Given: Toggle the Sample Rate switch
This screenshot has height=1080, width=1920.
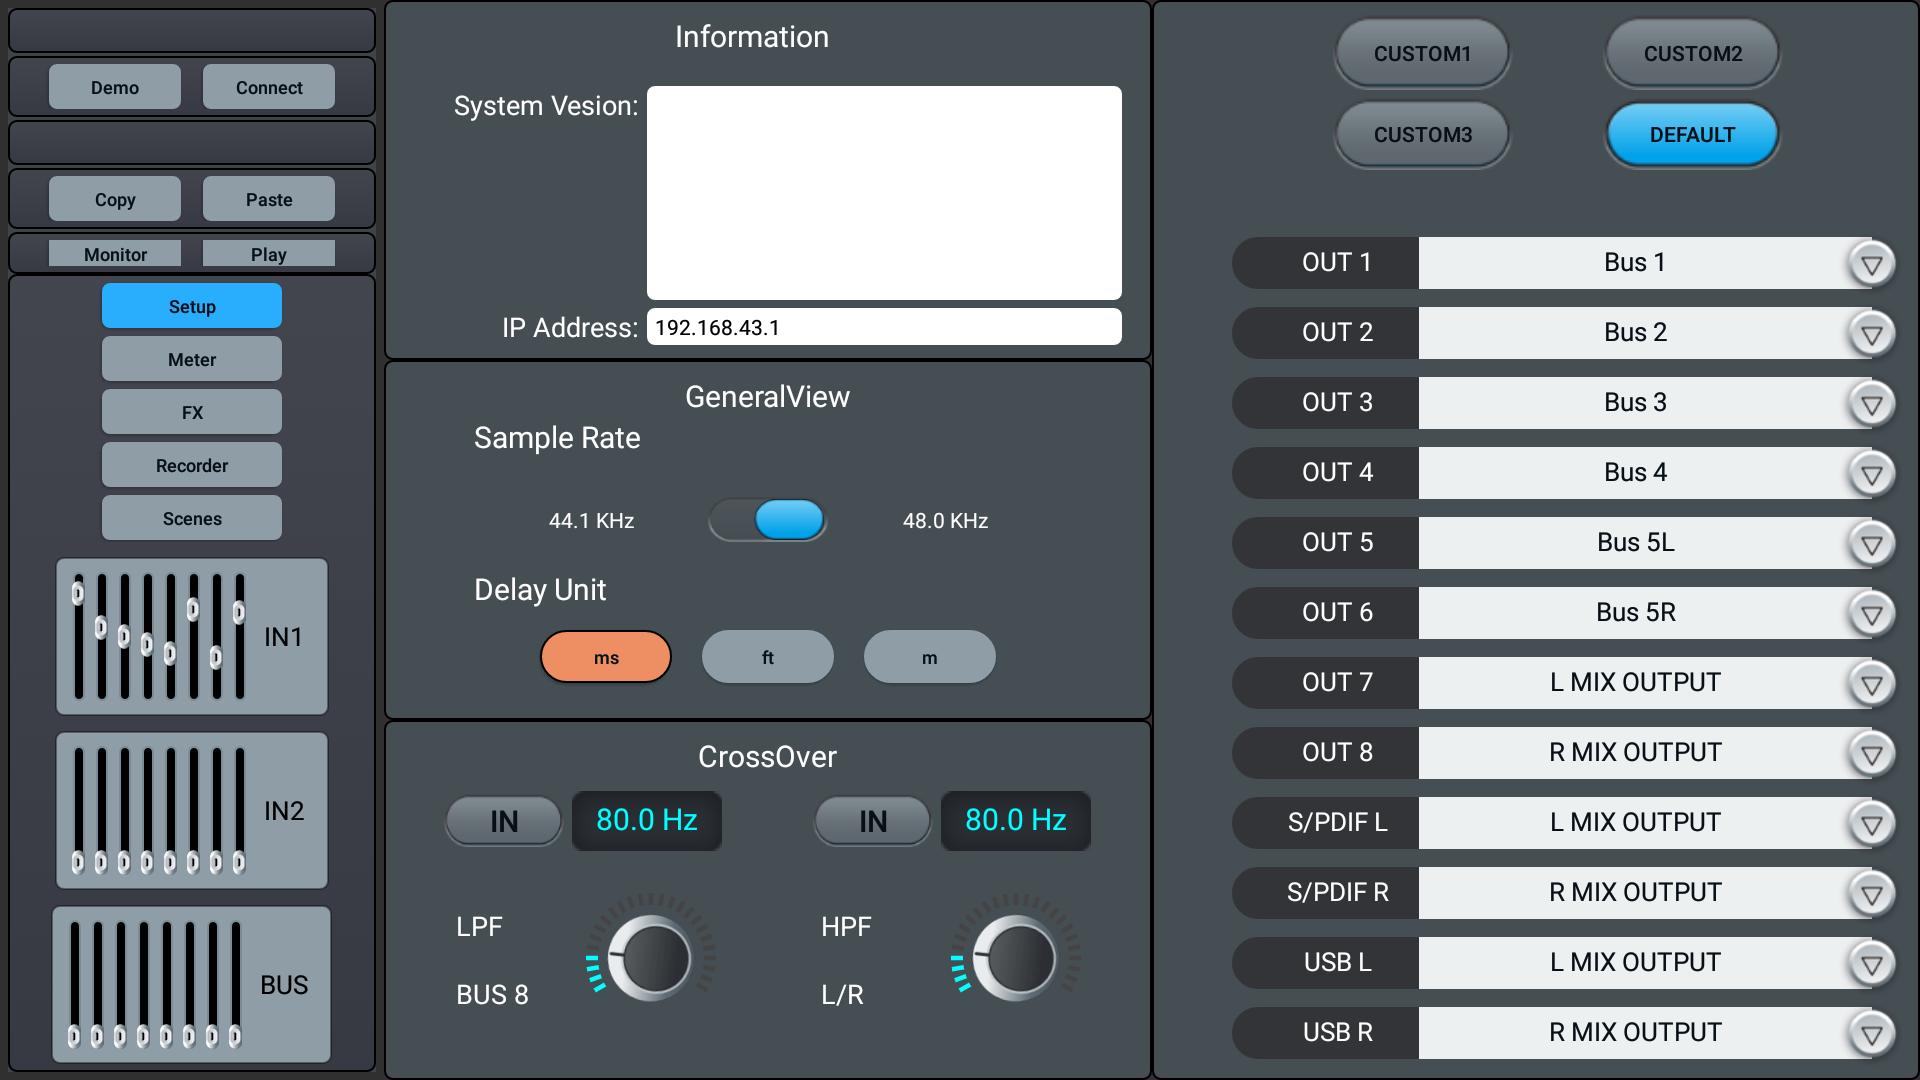Looking at the screenshot, I should coord(767,520).
